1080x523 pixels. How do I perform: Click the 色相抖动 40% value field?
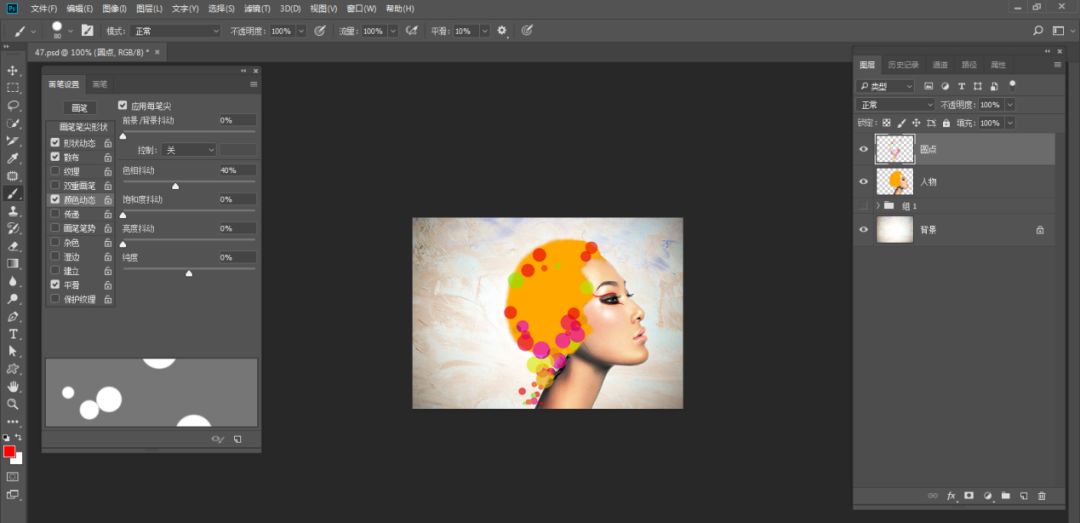click(x=238, y=170)
